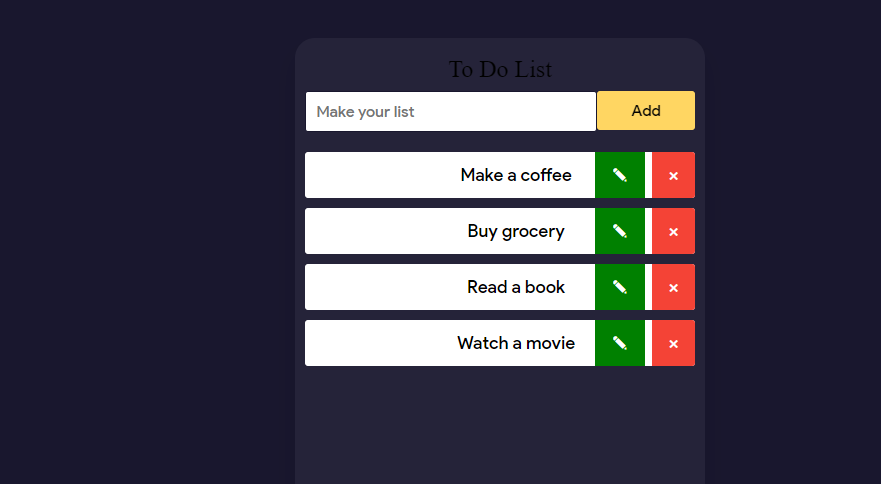Click the 'Watch a movie' task text
Viewport: 881px width, 484px height.
click(516, 343)
